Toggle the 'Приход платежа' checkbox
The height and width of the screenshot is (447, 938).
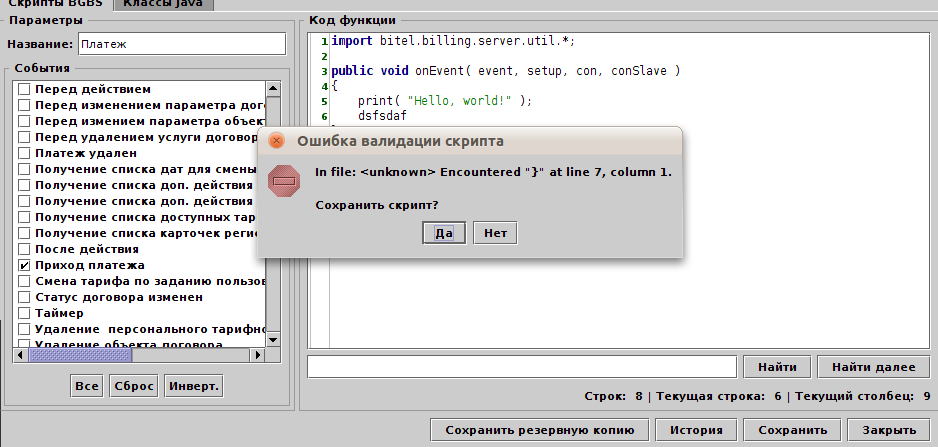[24, 265]
